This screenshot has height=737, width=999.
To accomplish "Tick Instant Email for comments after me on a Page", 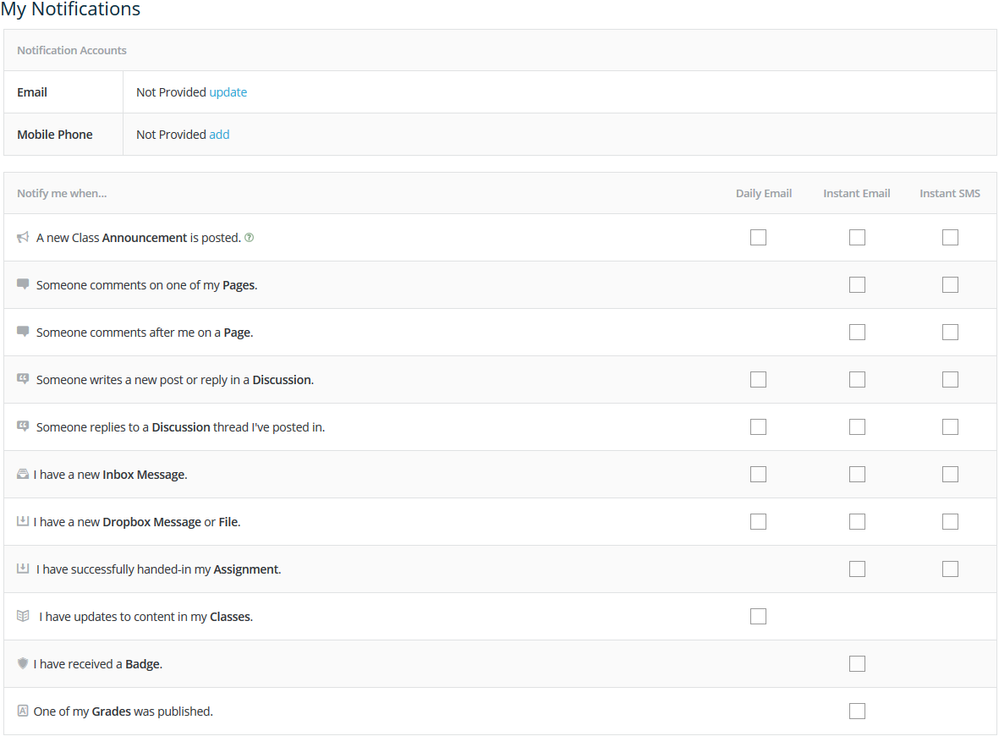I will click(x=857, y=332).
